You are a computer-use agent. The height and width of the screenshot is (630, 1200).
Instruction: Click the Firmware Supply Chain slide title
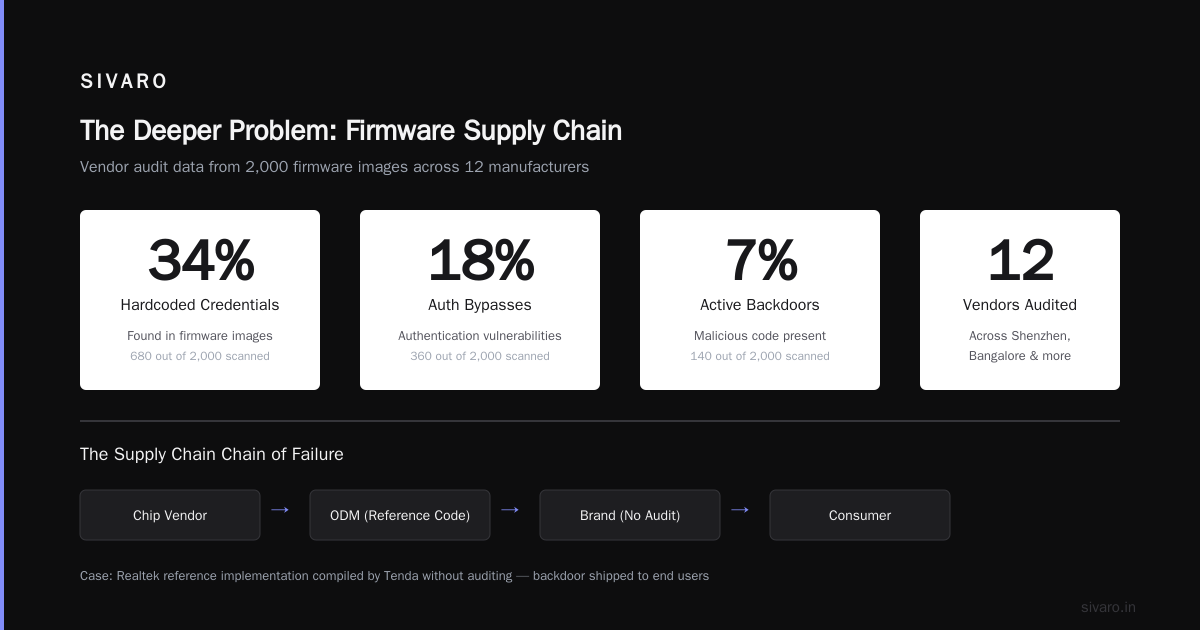[x=351, y=131]
